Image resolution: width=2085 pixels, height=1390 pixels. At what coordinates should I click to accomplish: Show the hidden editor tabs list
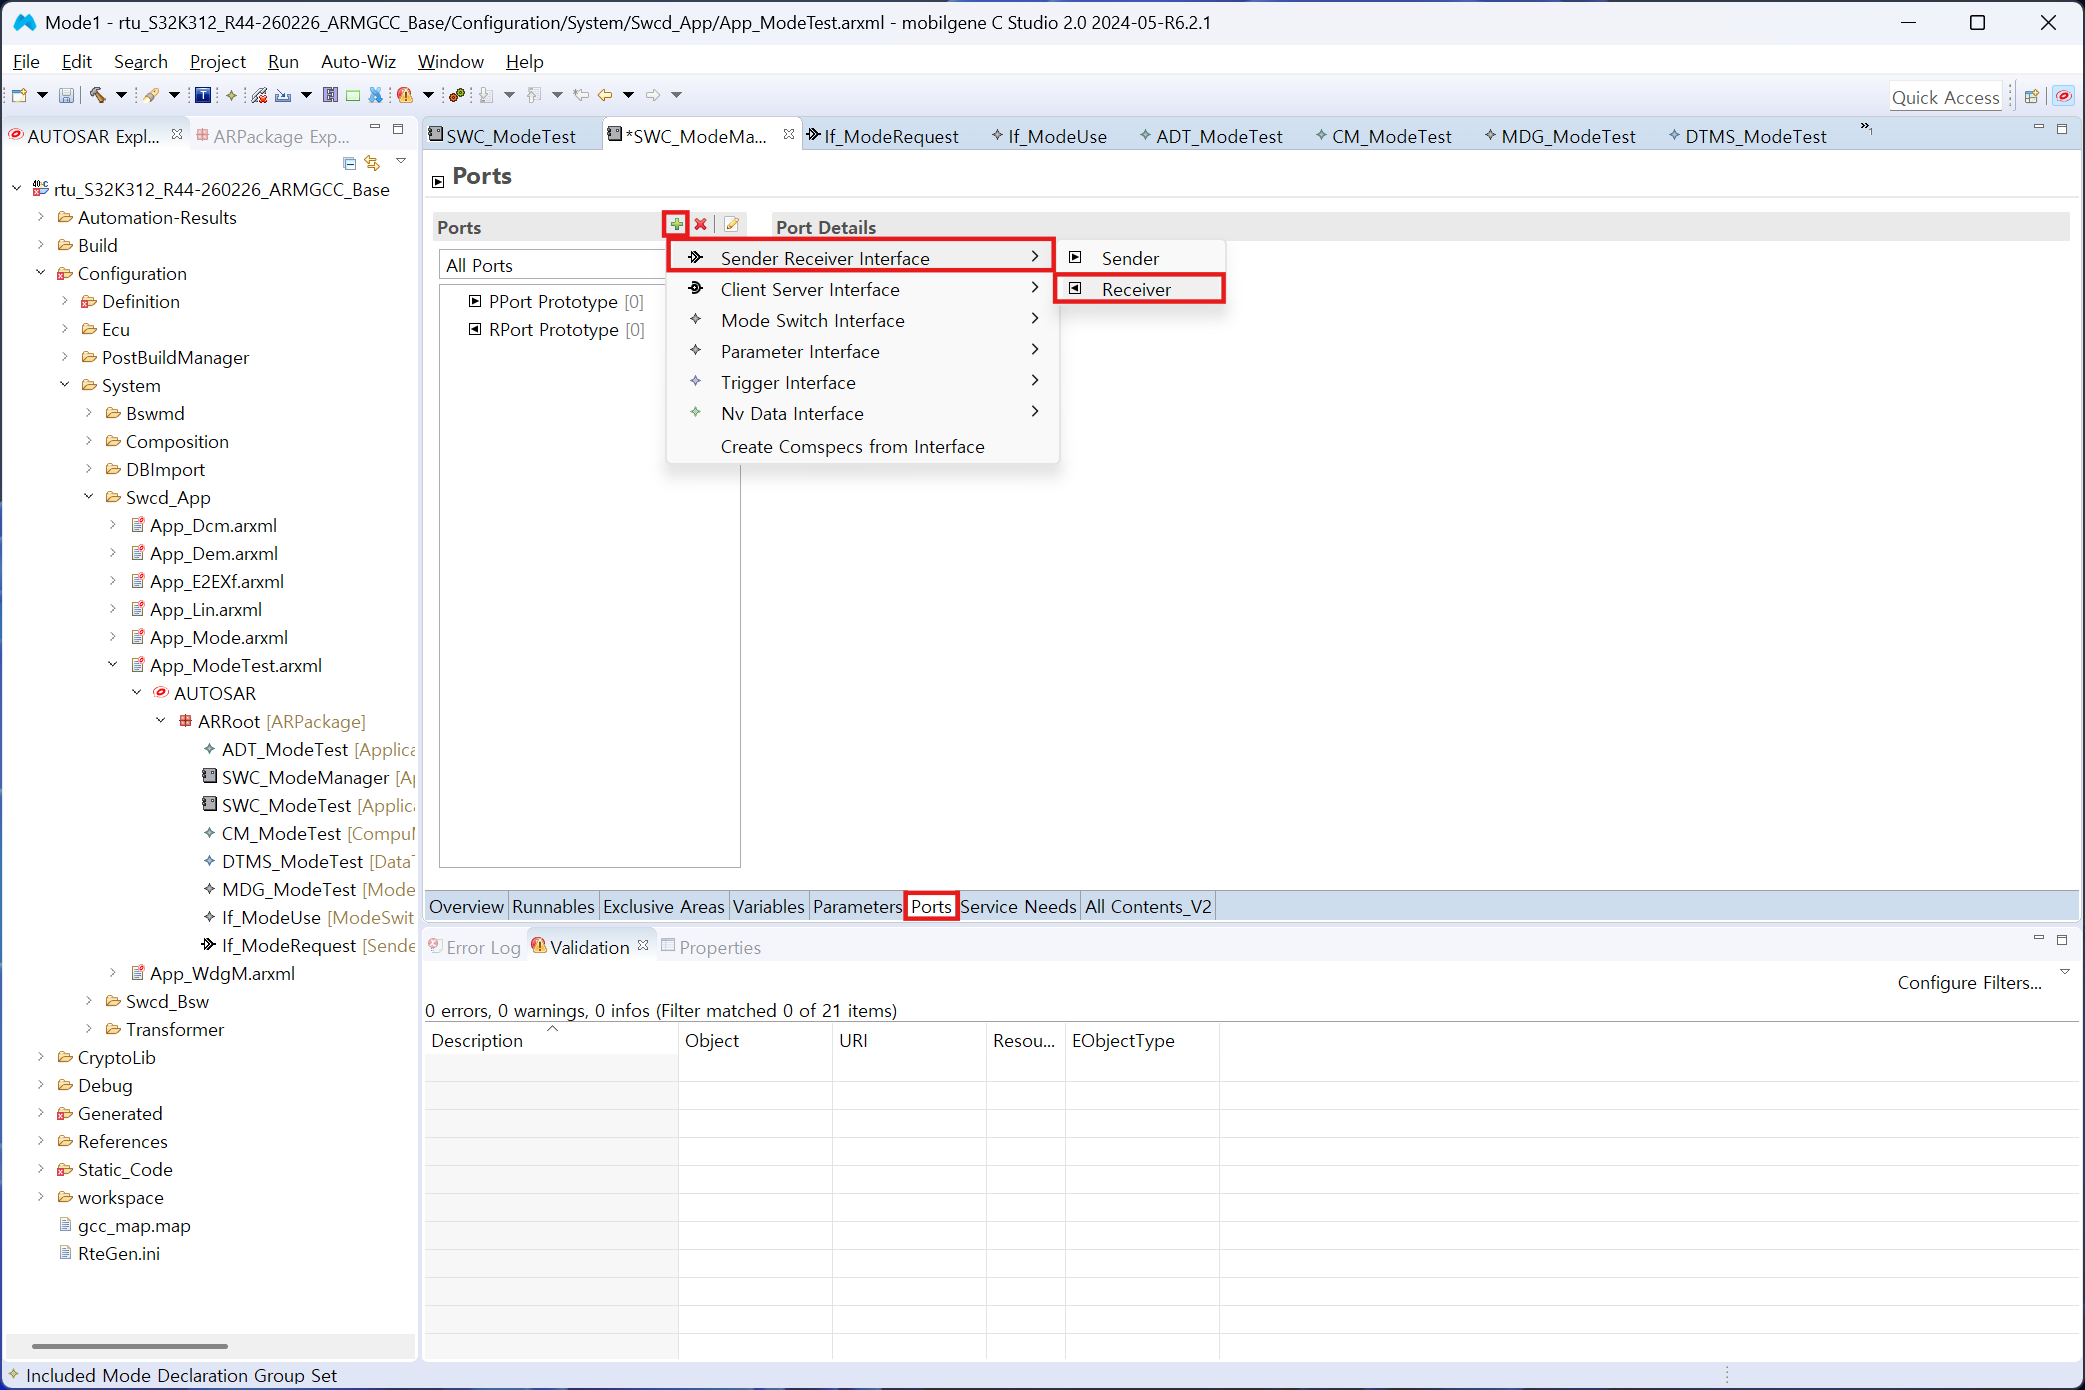(1866, 128)
